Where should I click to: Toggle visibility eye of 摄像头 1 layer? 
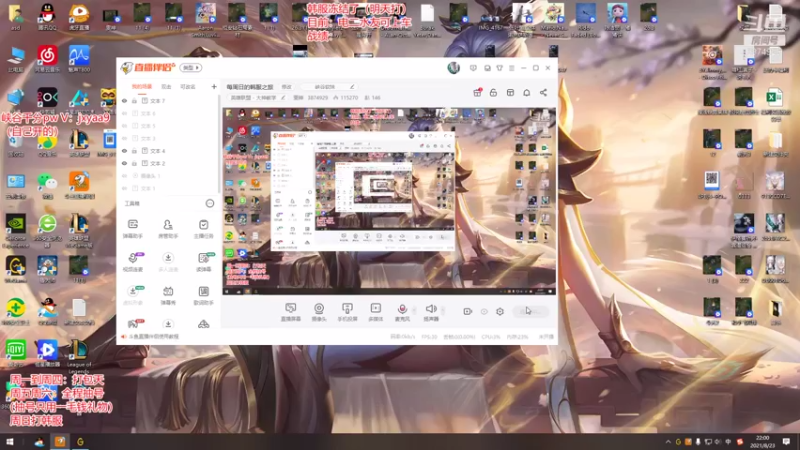[124, 176]
